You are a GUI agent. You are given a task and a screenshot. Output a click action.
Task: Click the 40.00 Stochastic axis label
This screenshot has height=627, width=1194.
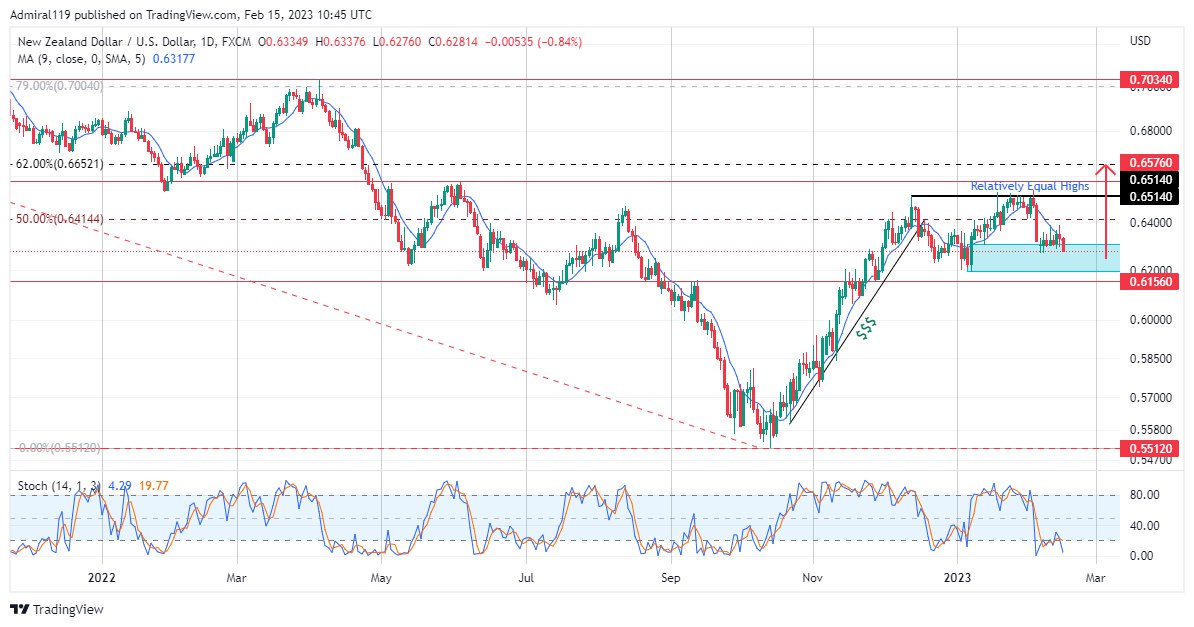[x=1145, y=526]
